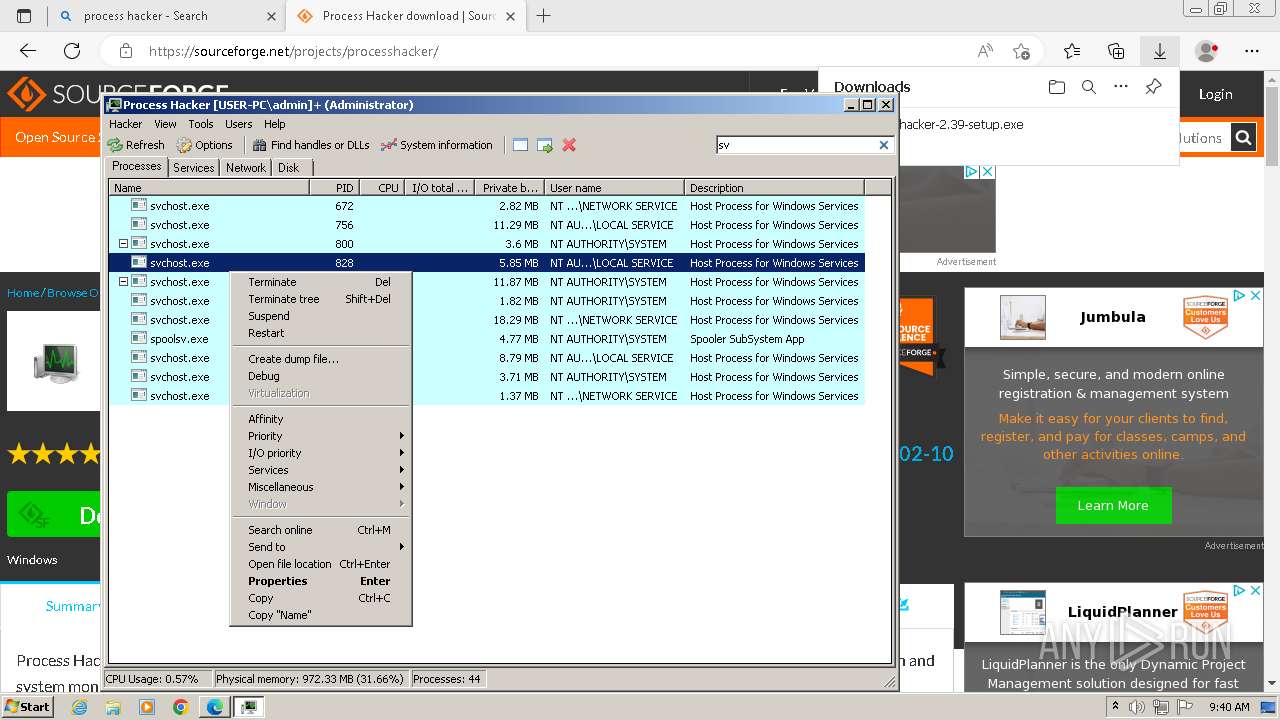Click the SourceForge Login link
Image resolution: width=1280 pixels, height=720 pixels.
(1215, 94)
